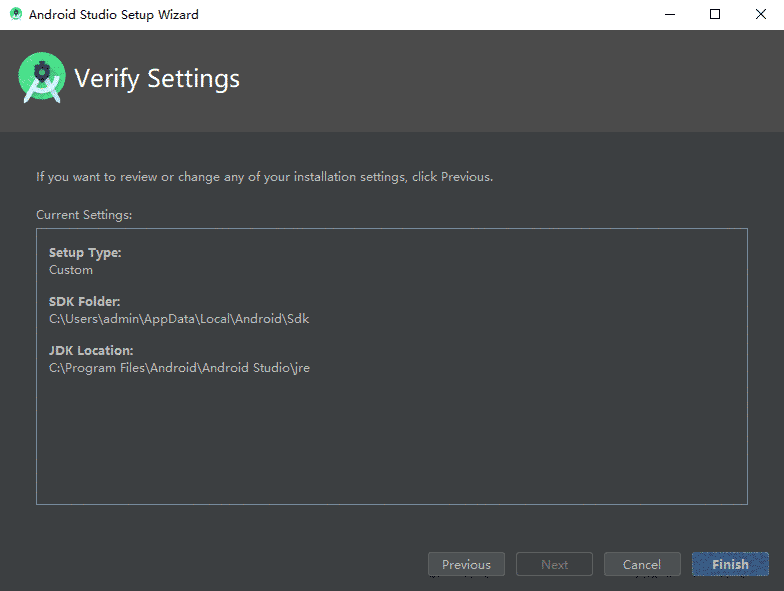Go back with the Previous button
784x591 pixels.
point(466,564)
